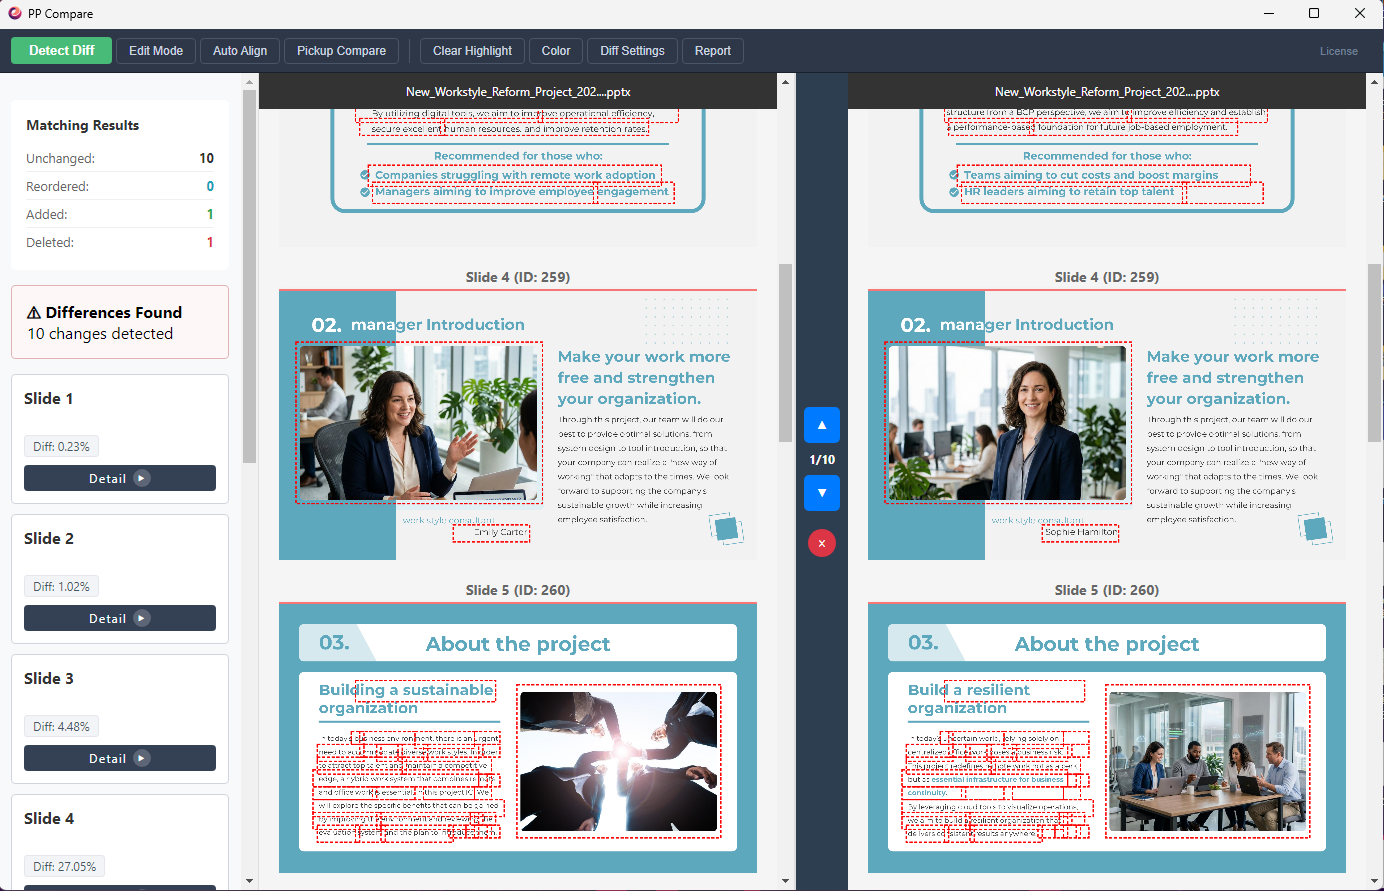This screenshot has width=1386, height=893.
Task: Click the 1/10 difference counter
Action: 822,460
